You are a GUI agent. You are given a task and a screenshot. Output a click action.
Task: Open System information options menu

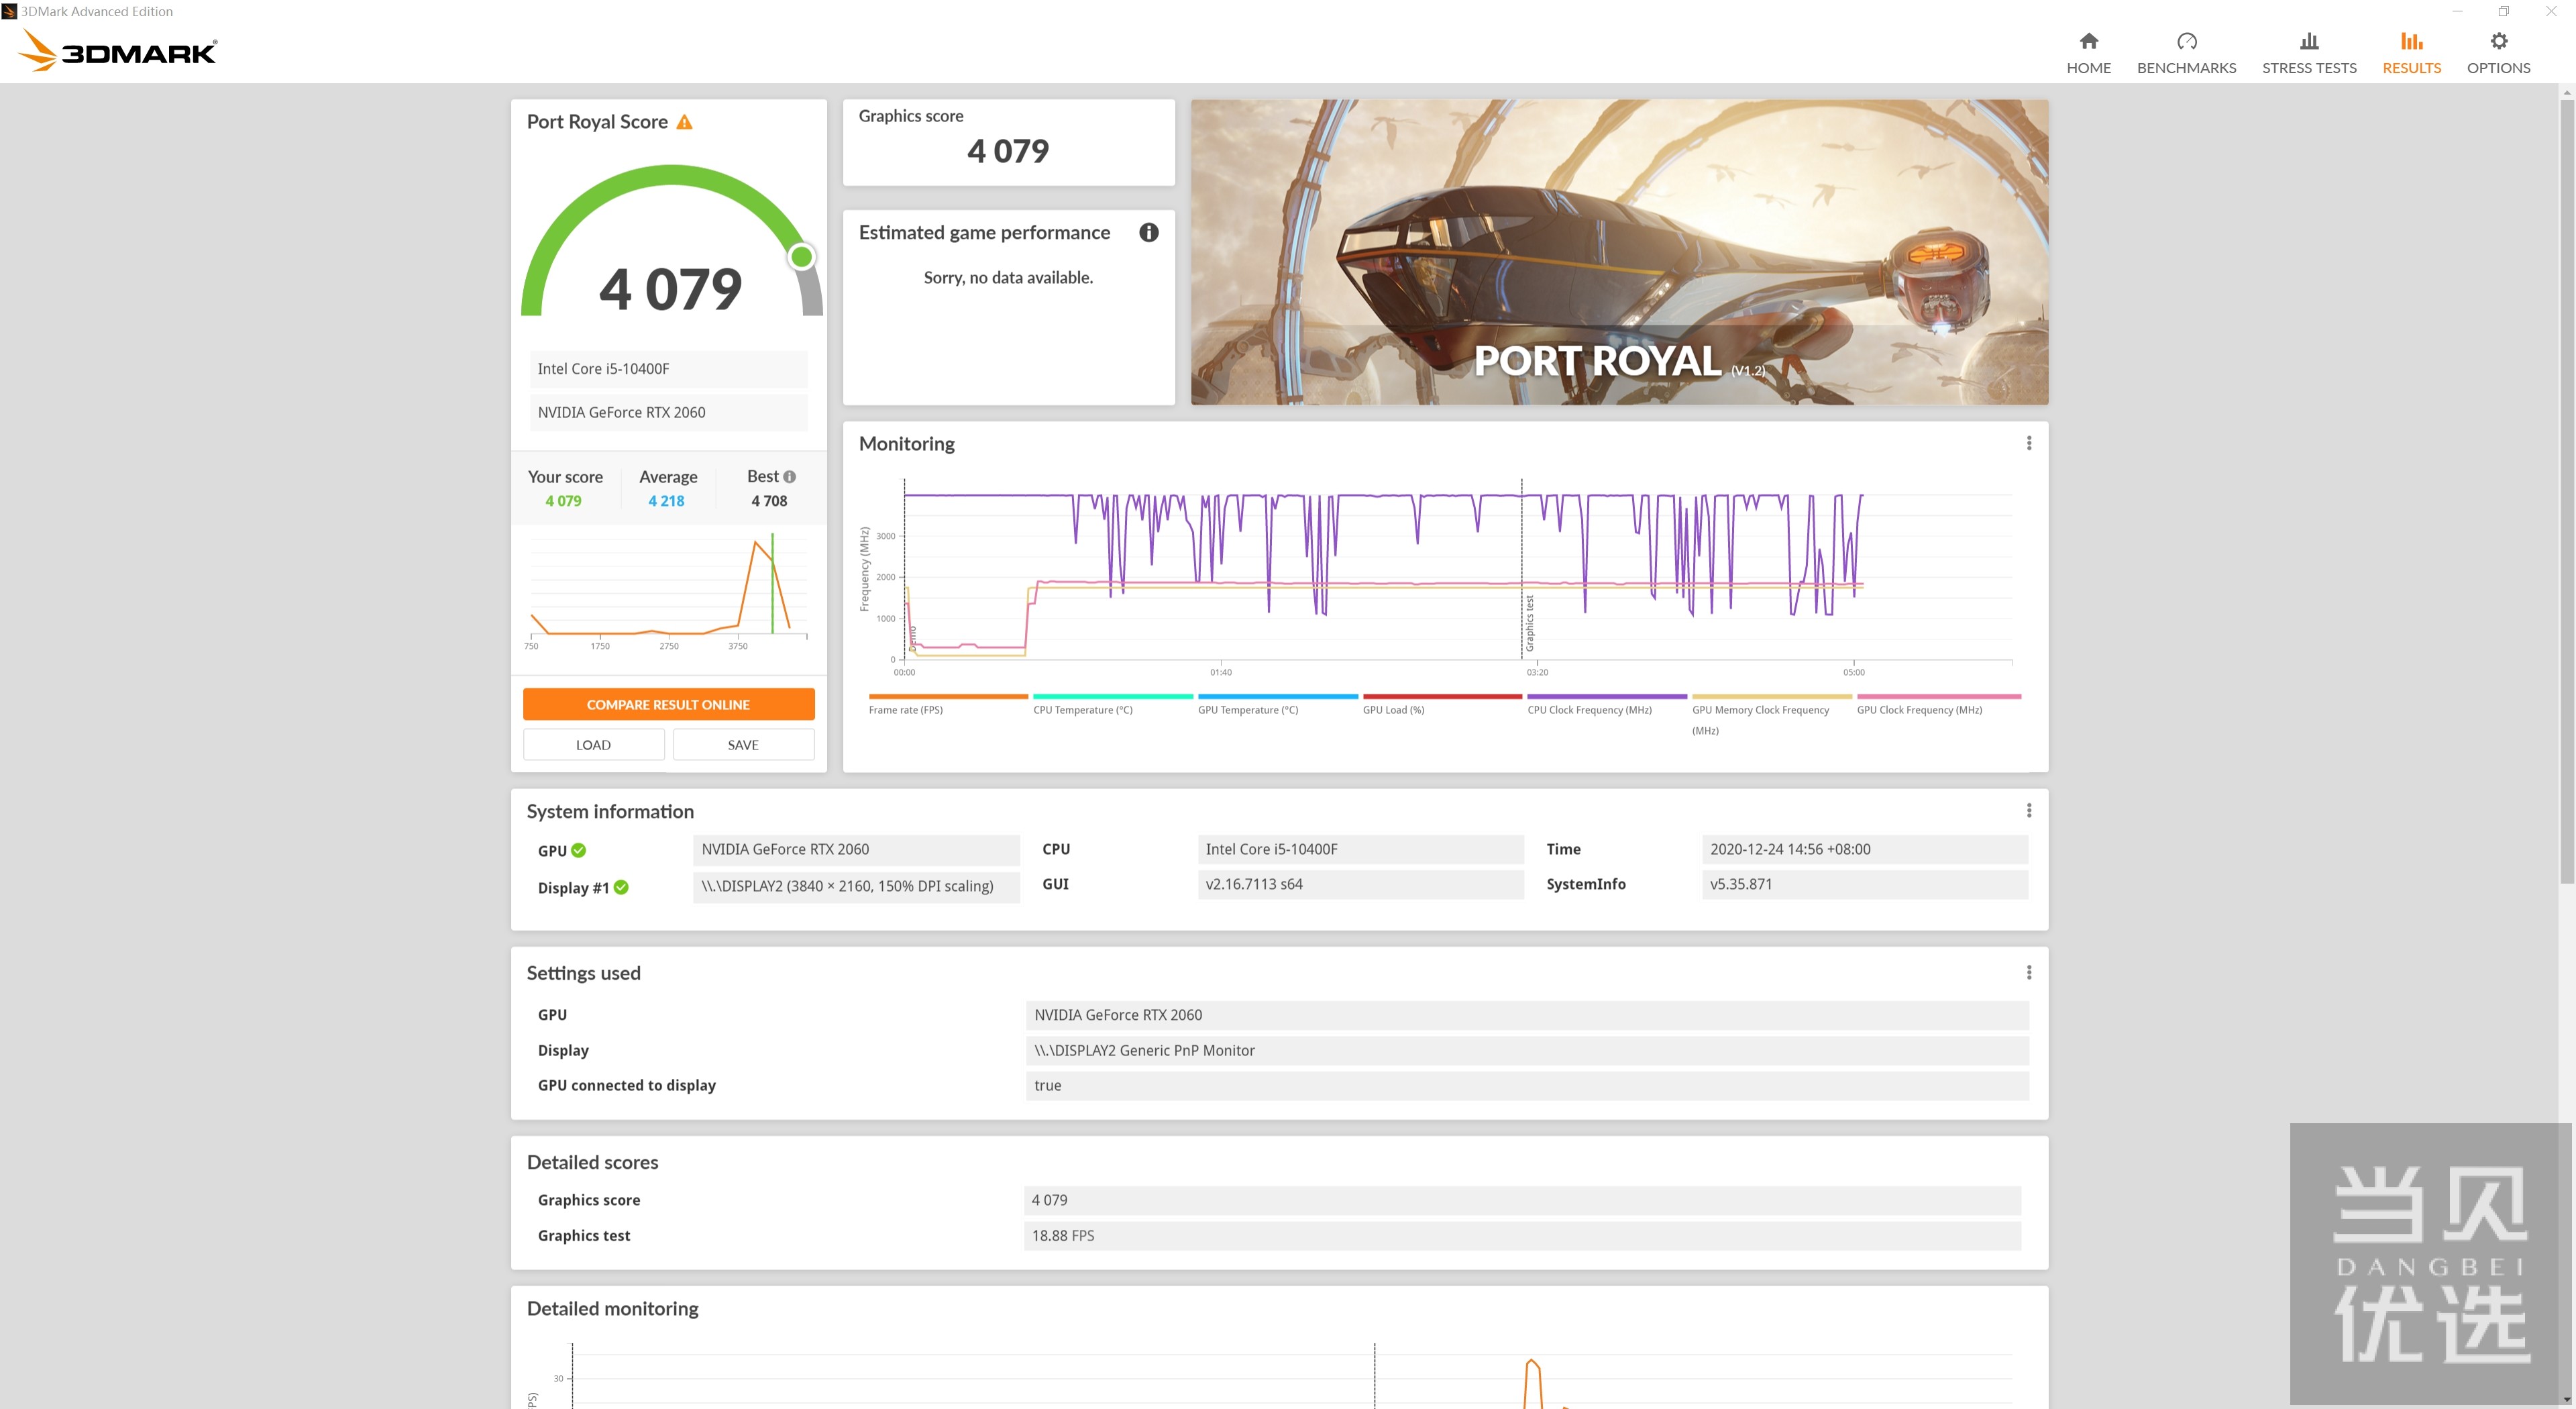click(x=2028, y=810)
